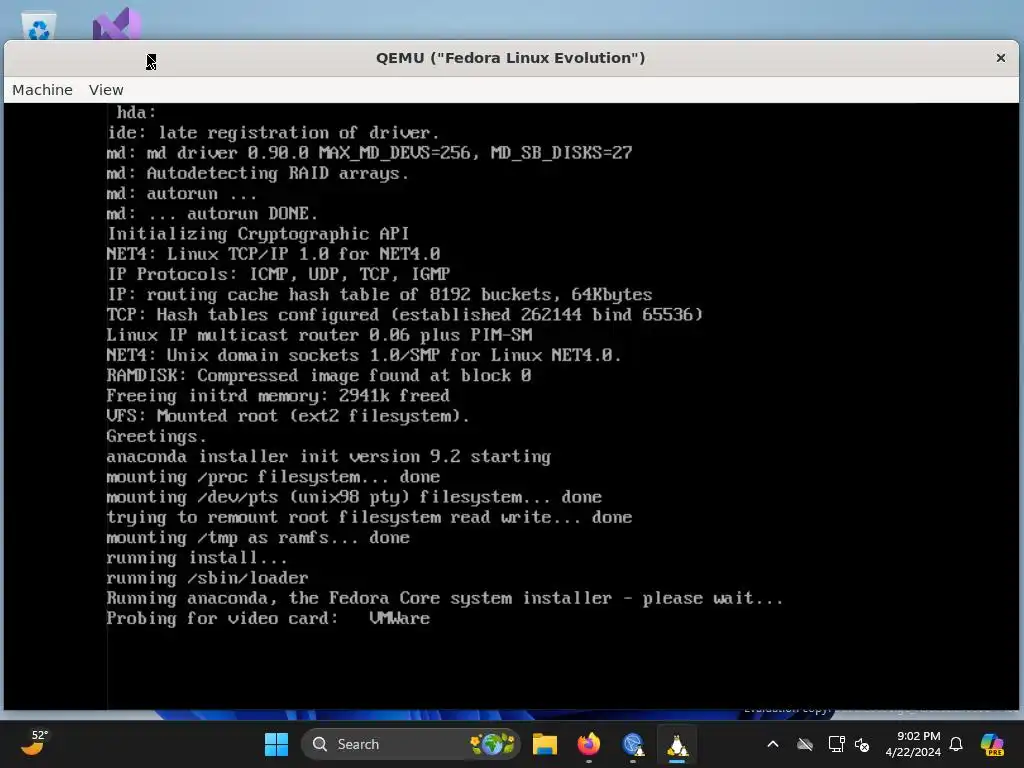Click the Earth Day search highlight icon
The width and height of the screenshot is (1024, 768).
coord(492,744)
